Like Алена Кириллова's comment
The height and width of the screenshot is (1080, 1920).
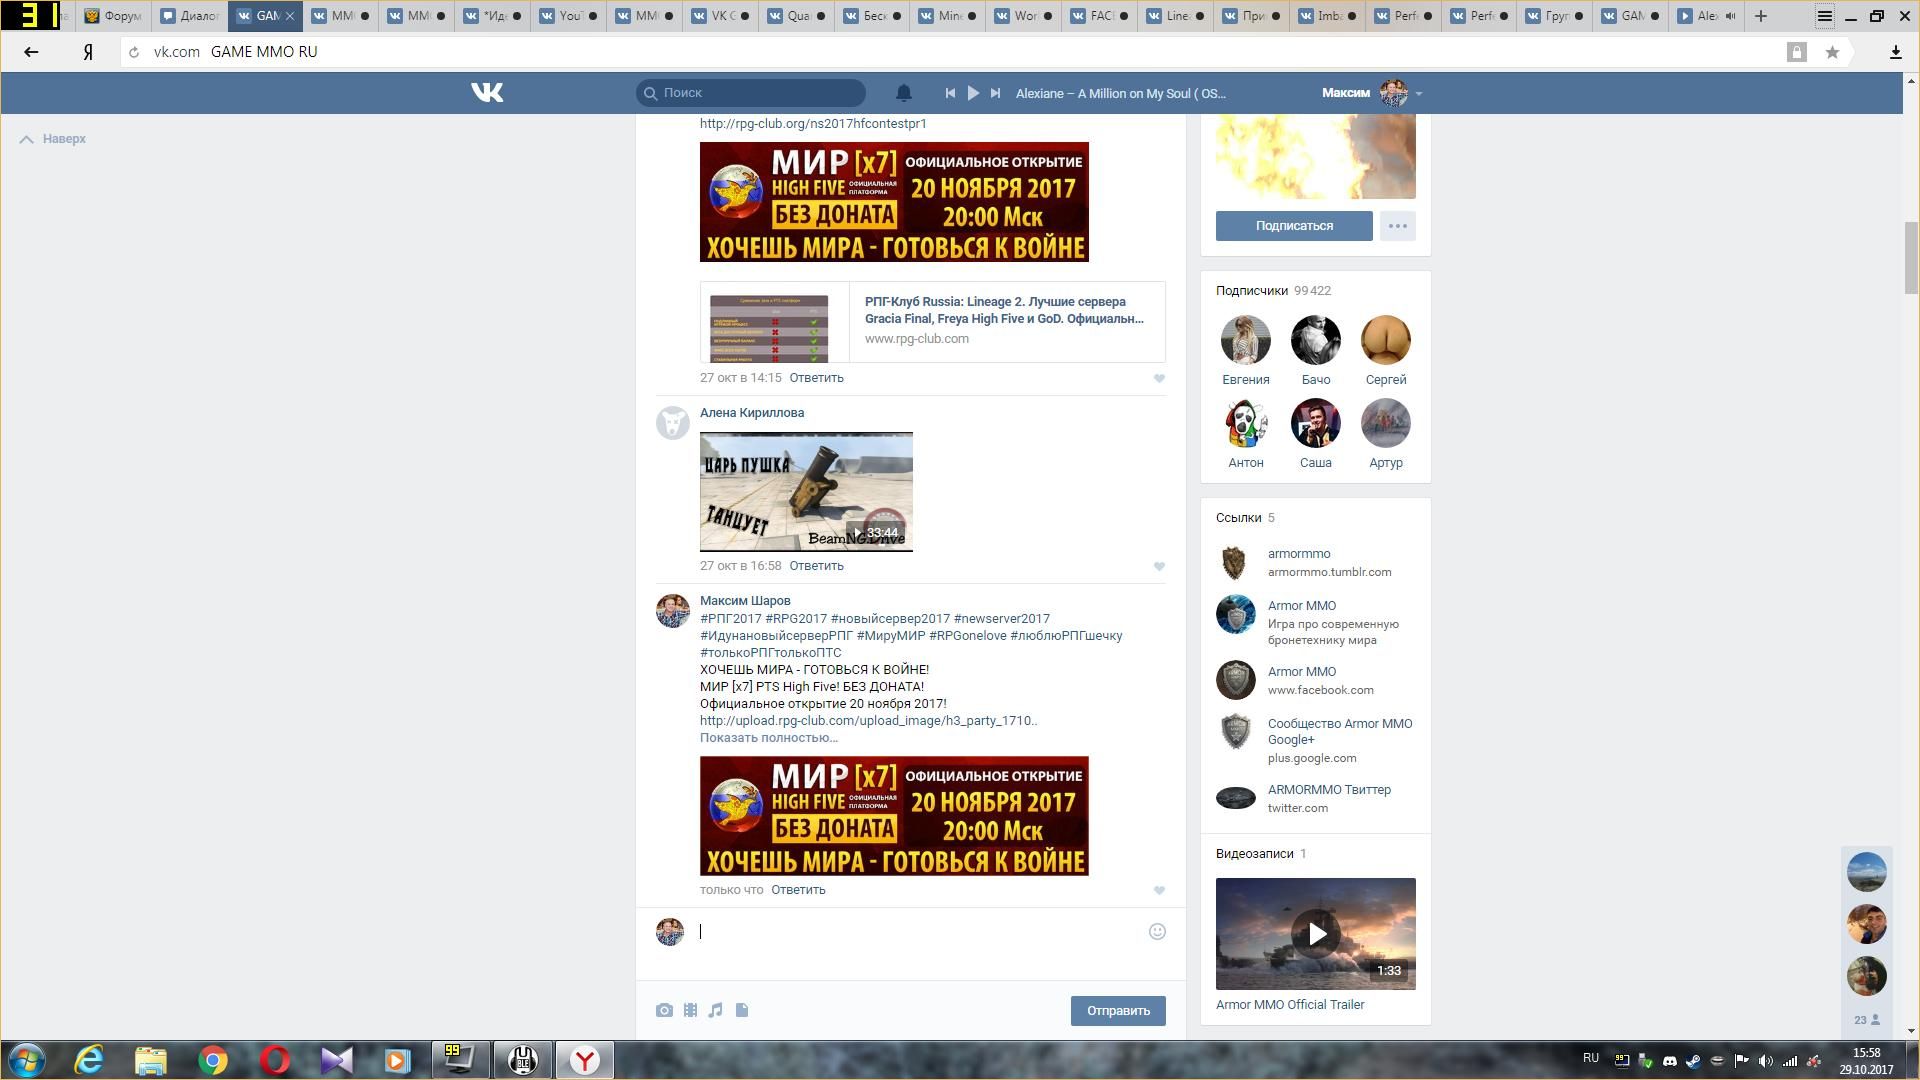tap(1159, 567)
